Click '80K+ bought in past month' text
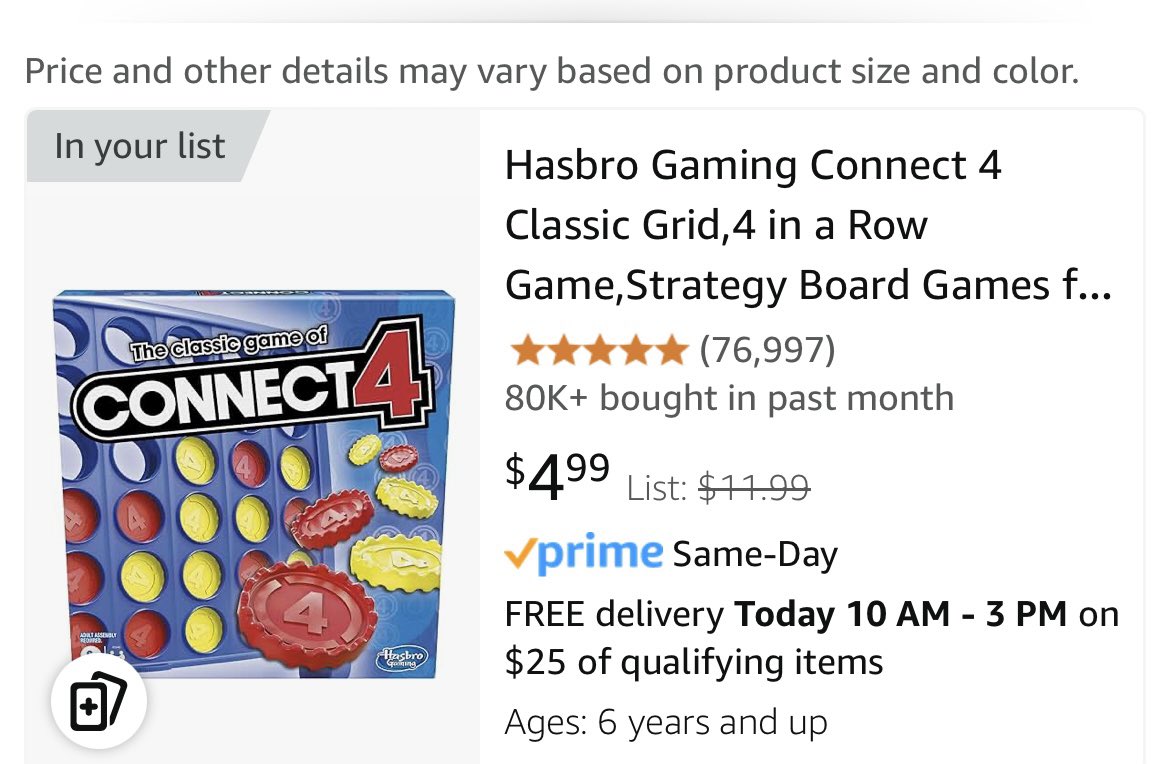This screenshot has width=1170, height=764. (729, 398)
